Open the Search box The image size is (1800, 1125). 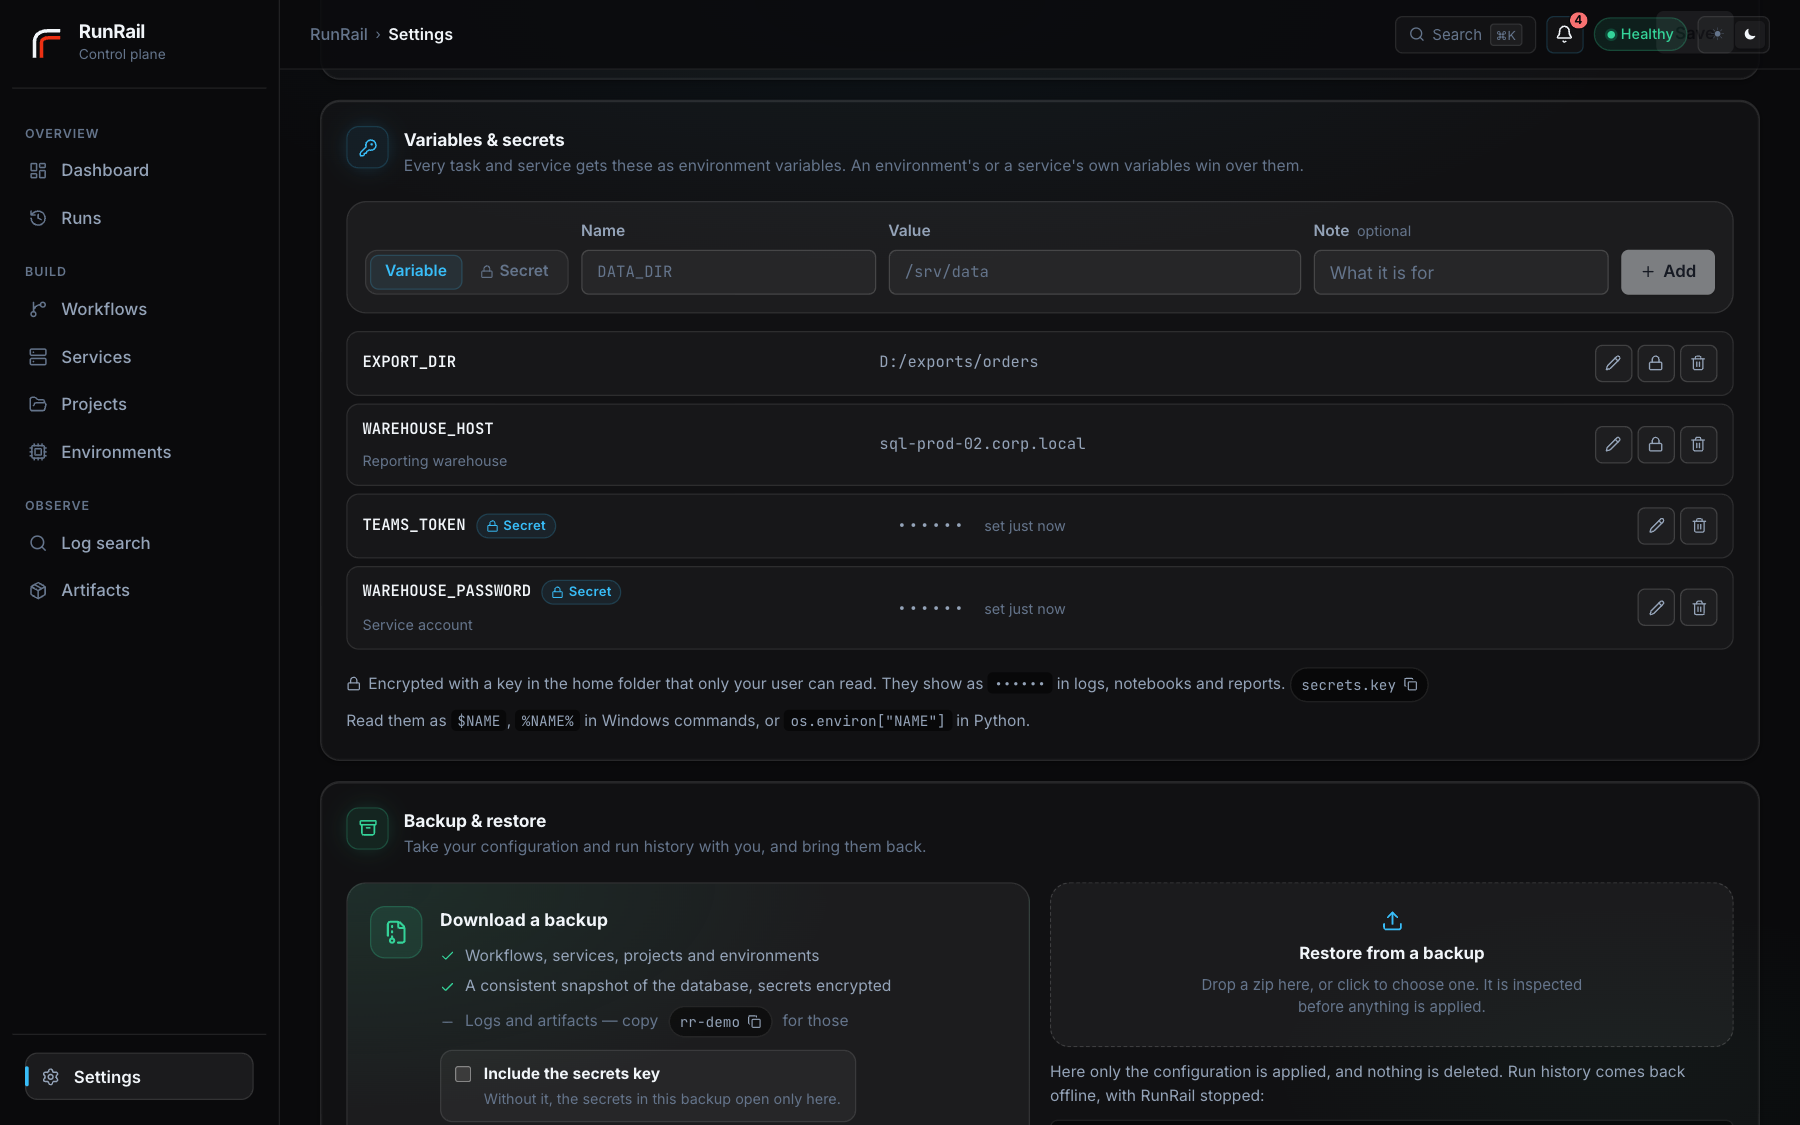click(x=1465, y=34)
